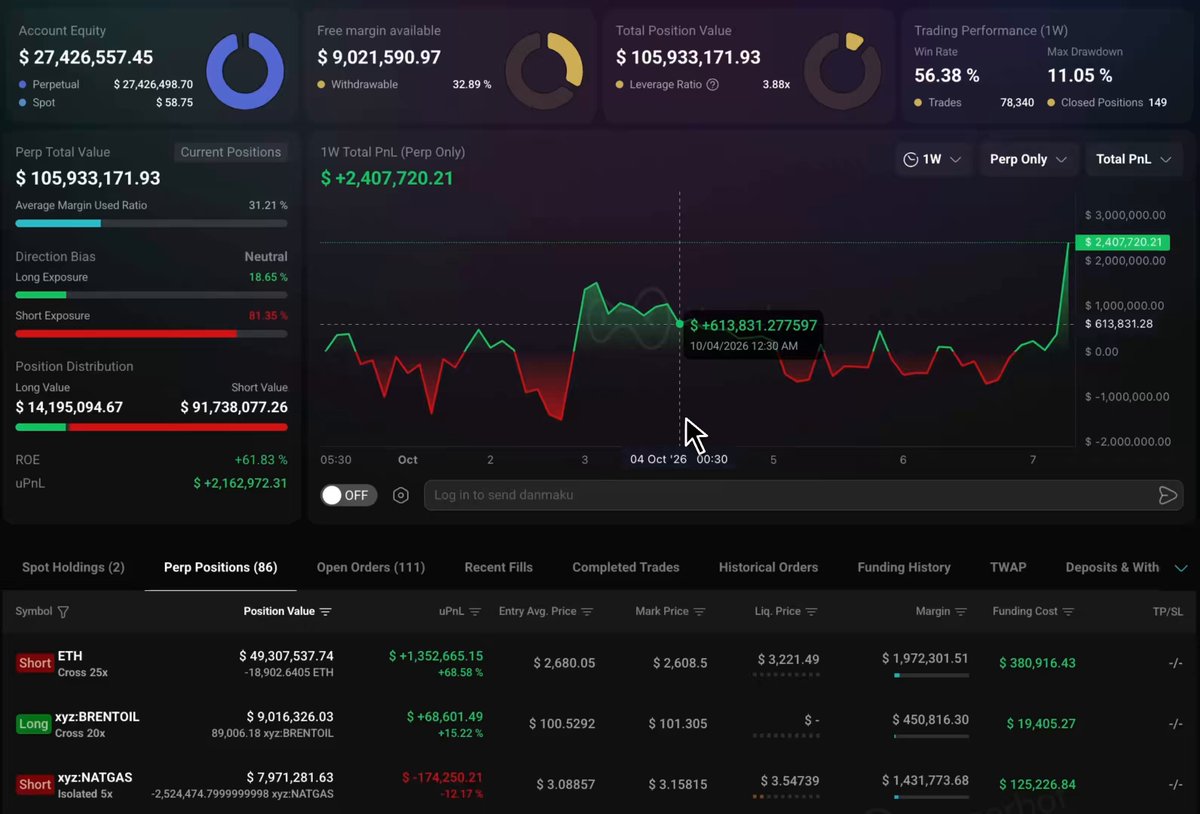Viewport: 1200px width, 814px height.
Task: Switch to Spot Holdings (2) tab
Action: 73,567
